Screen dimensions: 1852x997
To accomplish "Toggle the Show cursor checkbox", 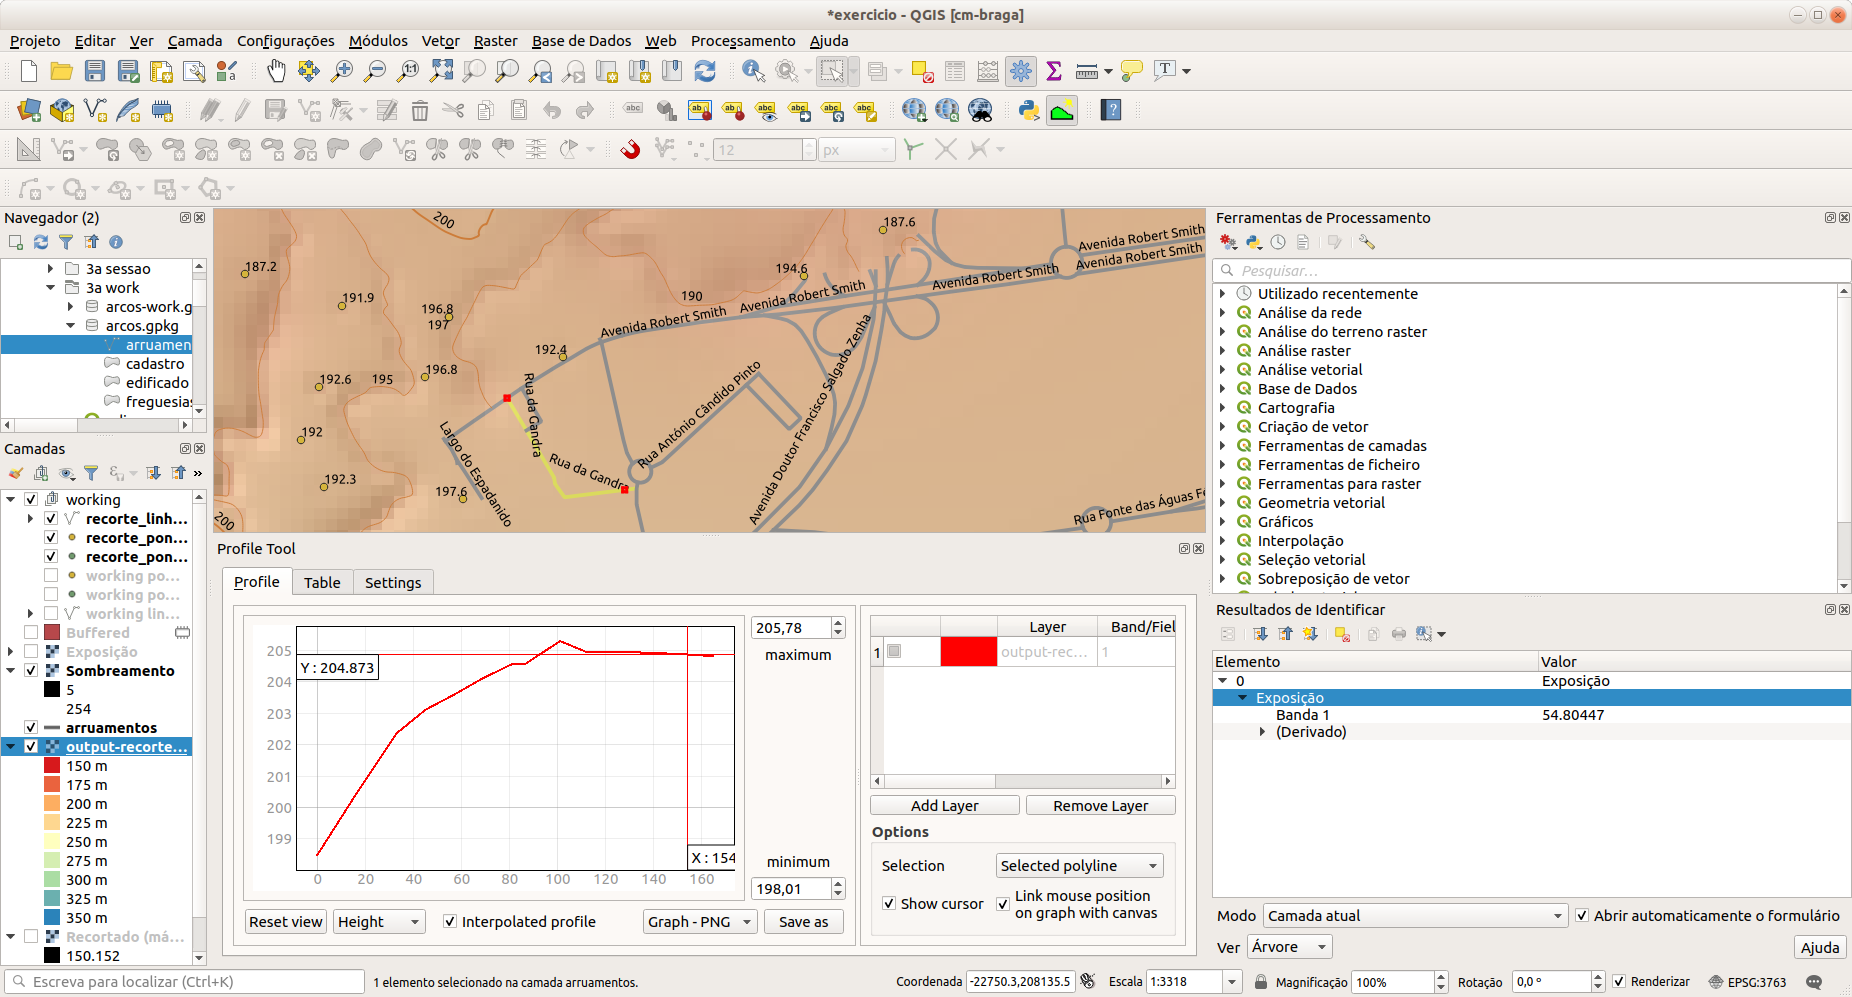I will click(x=889, y=904).
